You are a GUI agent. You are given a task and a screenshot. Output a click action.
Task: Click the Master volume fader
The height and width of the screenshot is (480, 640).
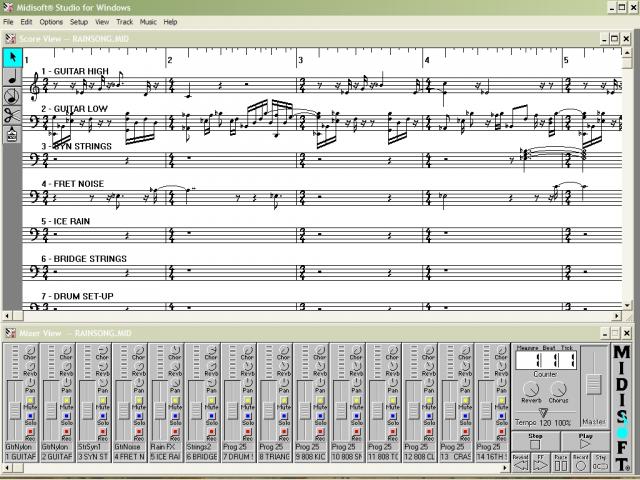594,384
